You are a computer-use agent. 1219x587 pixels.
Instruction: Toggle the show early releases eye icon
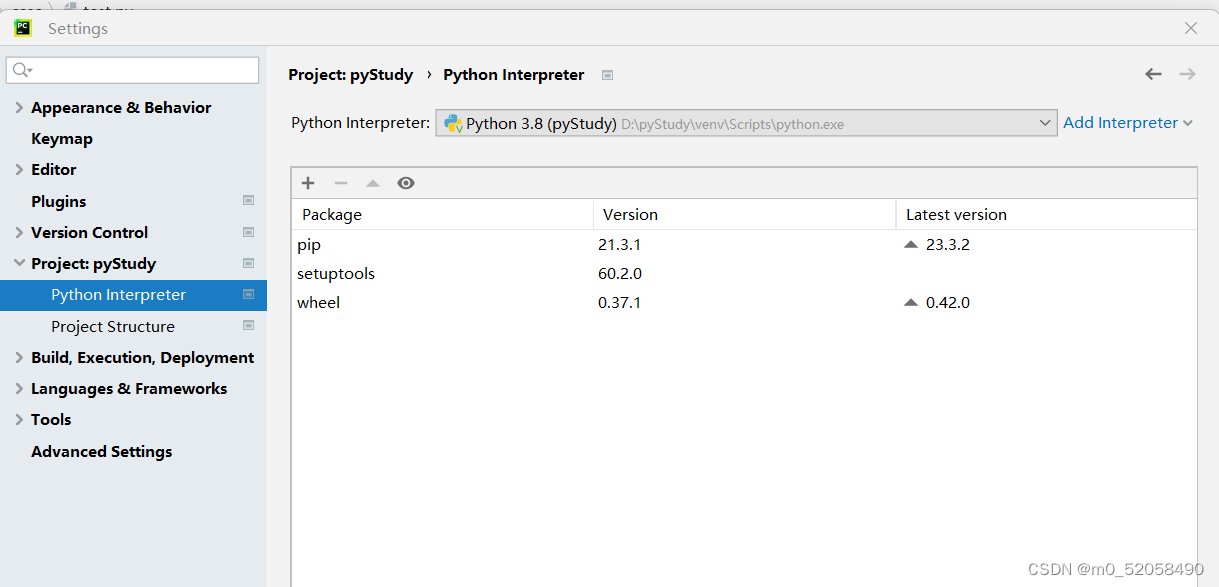[x=405, y=183]
